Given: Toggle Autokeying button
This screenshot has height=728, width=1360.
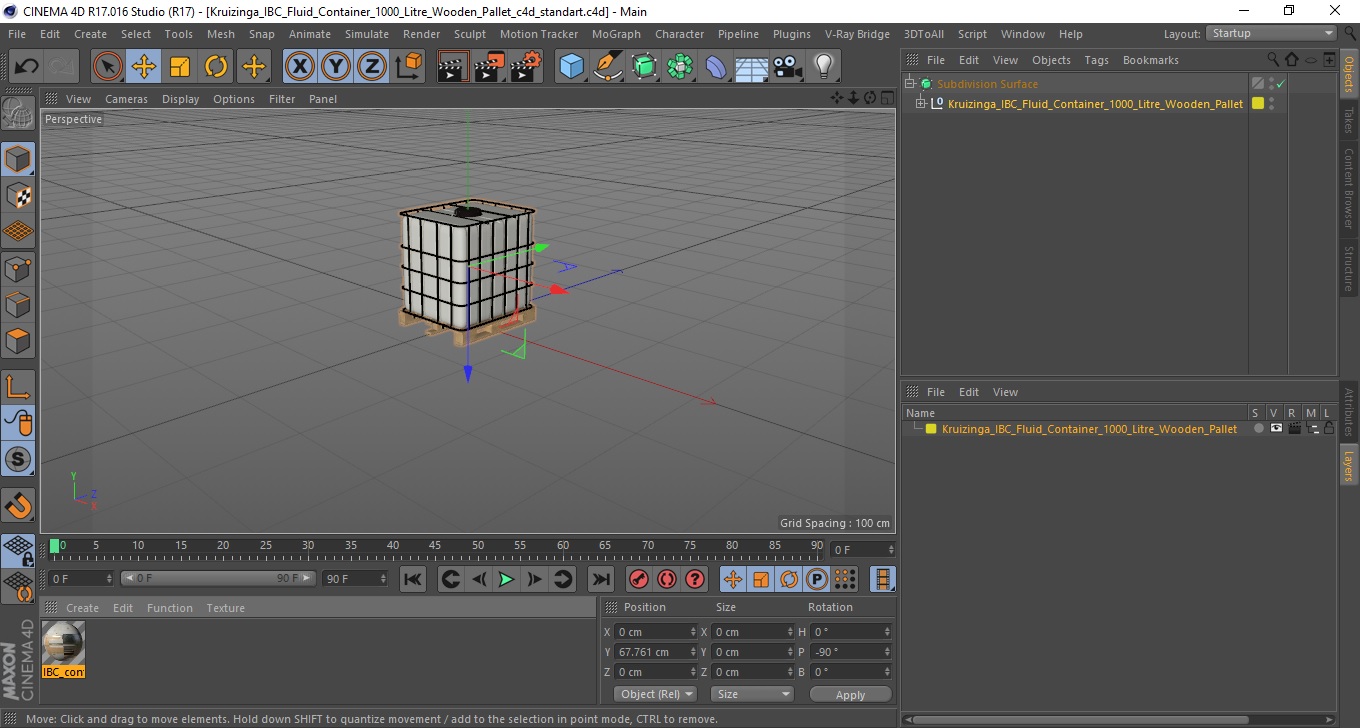Looking at the screenshot, I should tap(666, 579).
